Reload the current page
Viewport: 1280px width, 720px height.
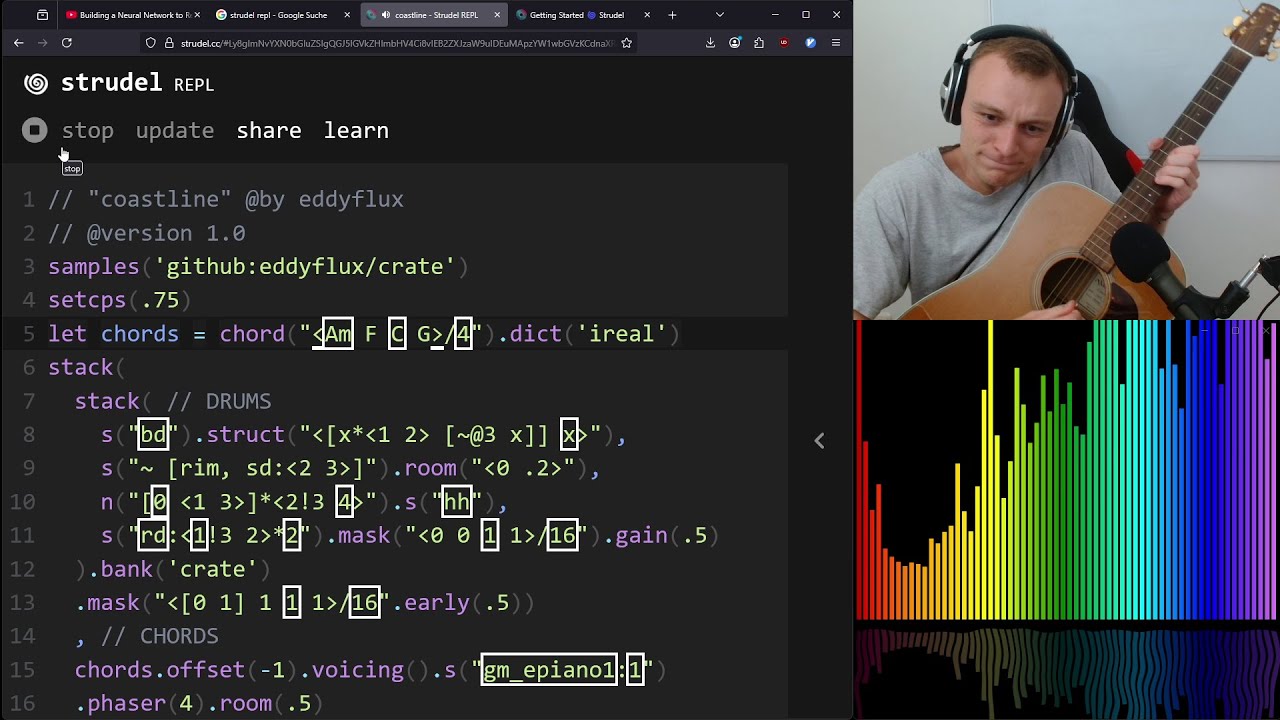coord(66,43)
